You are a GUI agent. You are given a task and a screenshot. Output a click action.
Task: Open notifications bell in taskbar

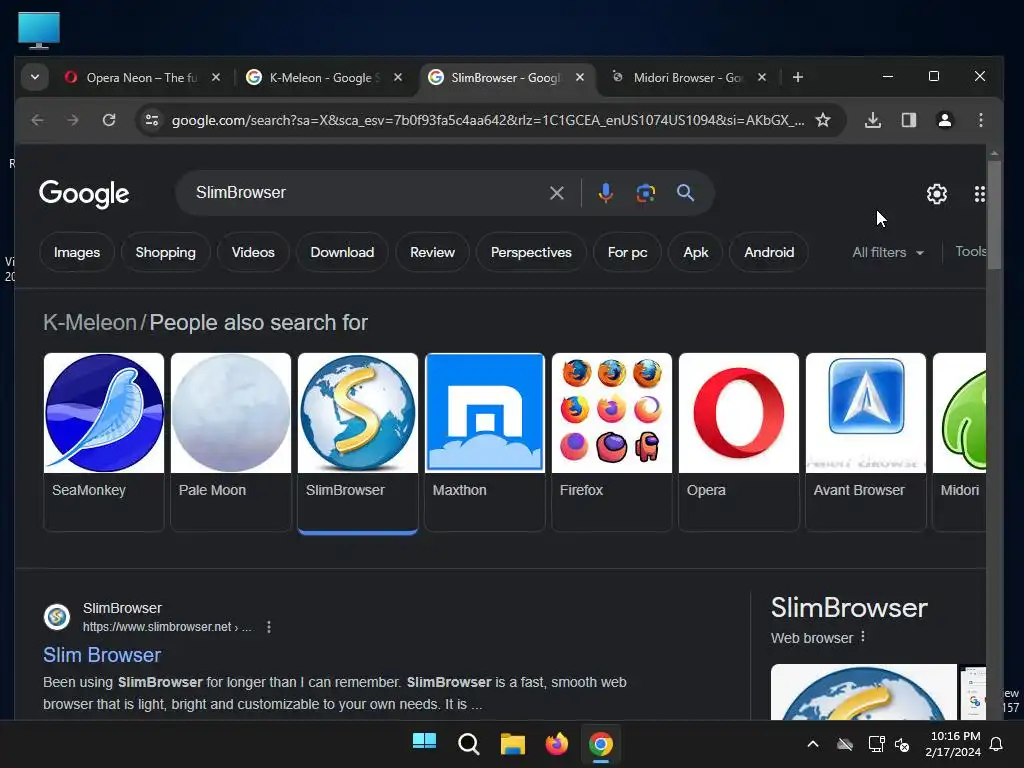tap(996, 744)
